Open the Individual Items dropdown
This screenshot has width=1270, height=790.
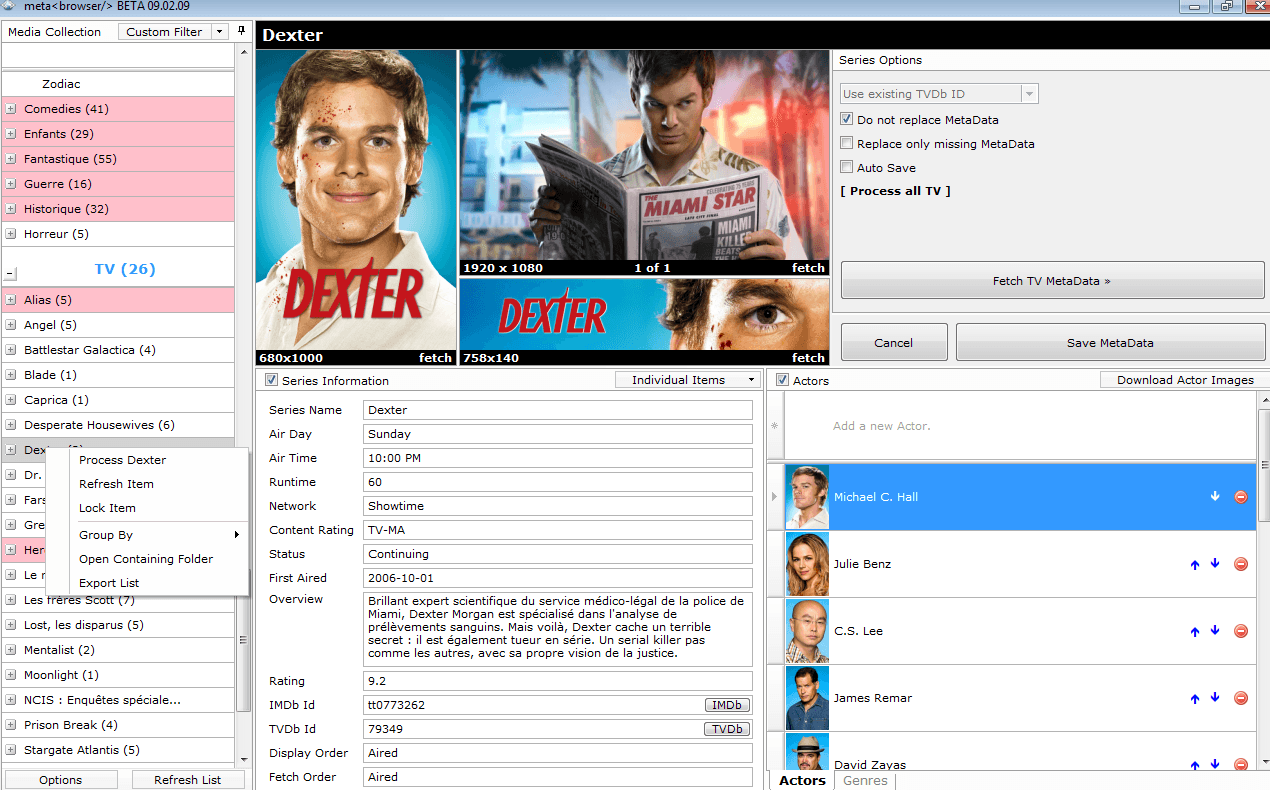coord(687,380)
